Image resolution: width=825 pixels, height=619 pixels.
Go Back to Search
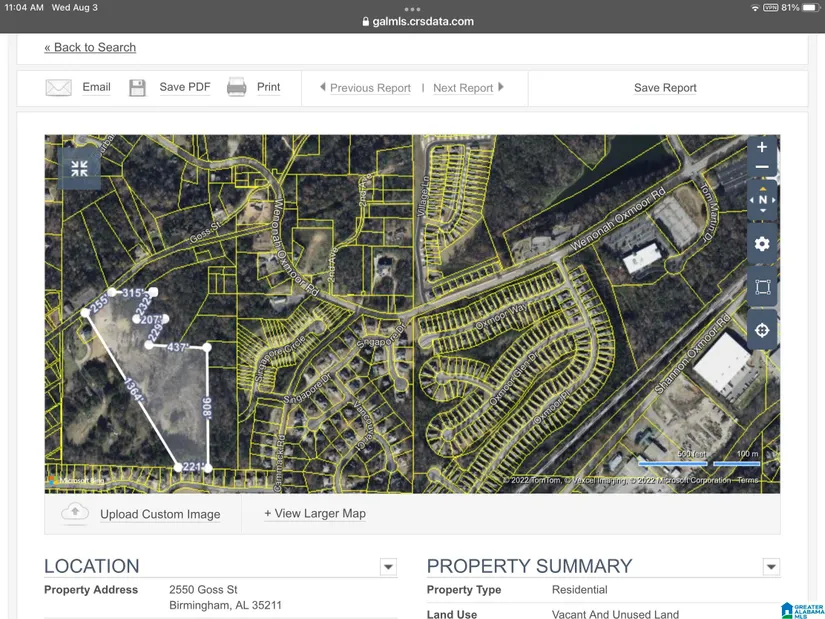pyautogui.click(x=90, y=47)
